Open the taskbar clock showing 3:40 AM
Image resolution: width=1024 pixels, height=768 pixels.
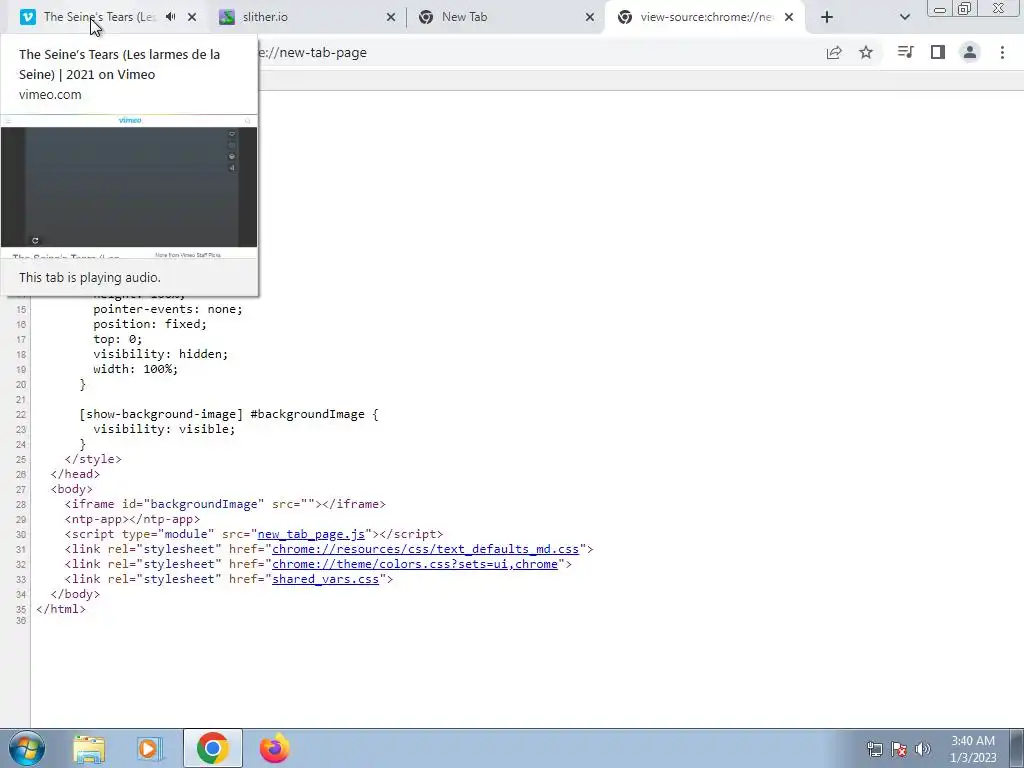coord(972,749)
